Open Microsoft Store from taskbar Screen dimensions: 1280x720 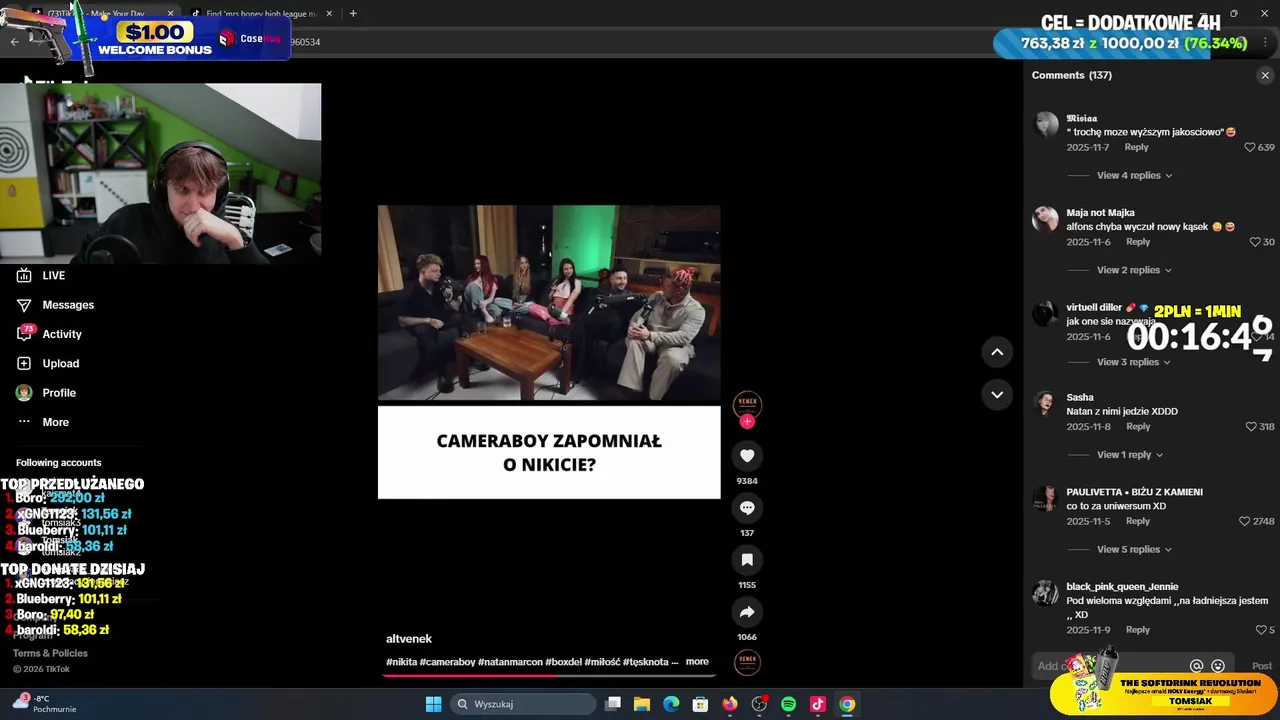(701, 704)
